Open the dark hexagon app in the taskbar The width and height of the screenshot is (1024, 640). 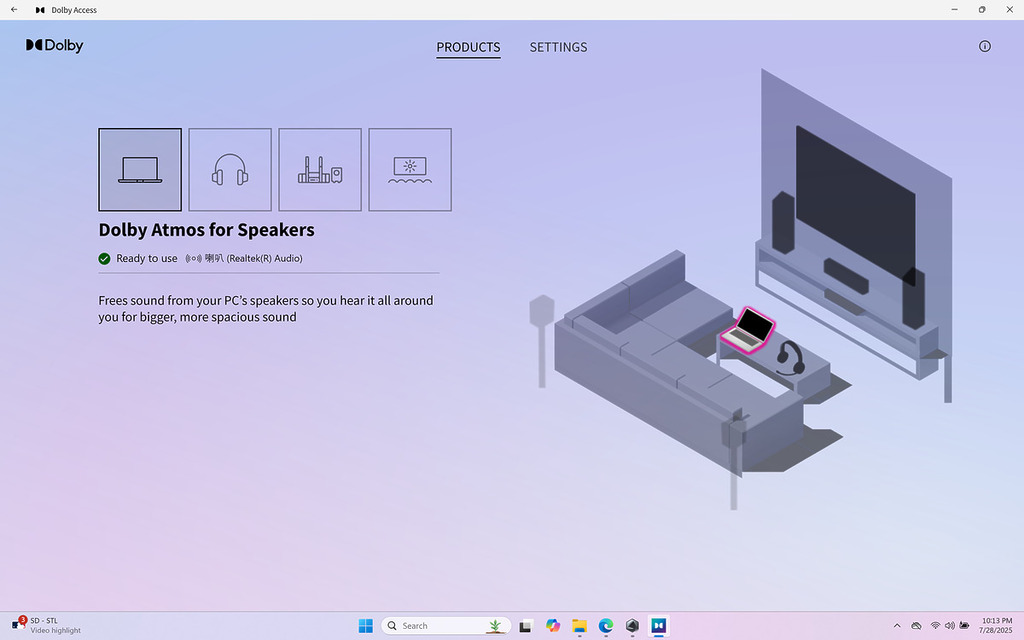pos(632,626)
